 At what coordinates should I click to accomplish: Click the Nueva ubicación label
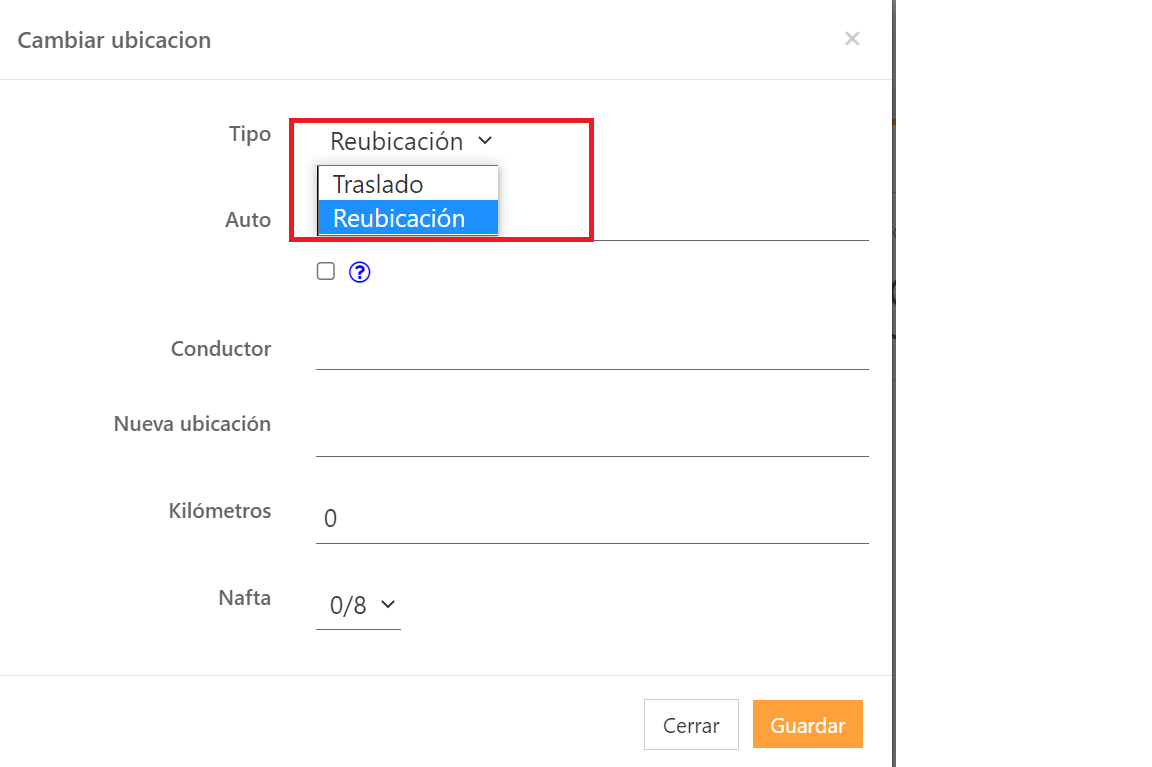(x=192, y=424)
